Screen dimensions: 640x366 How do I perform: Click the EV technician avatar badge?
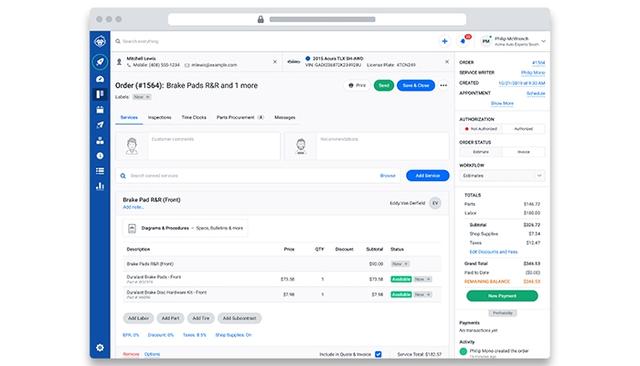click(x=435, y=203)
